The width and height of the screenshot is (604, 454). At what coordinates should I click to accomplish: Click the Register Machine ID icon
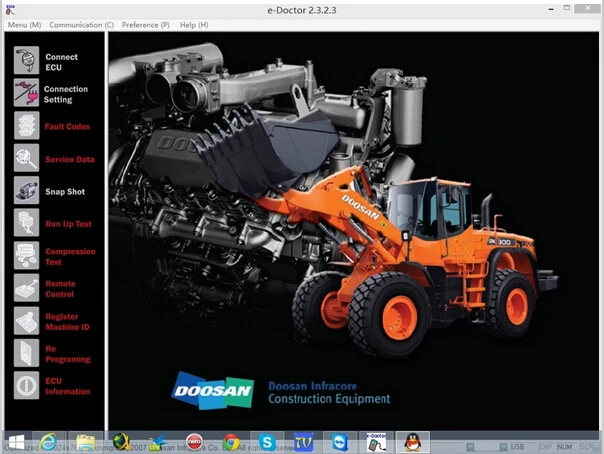pos(27,320)
